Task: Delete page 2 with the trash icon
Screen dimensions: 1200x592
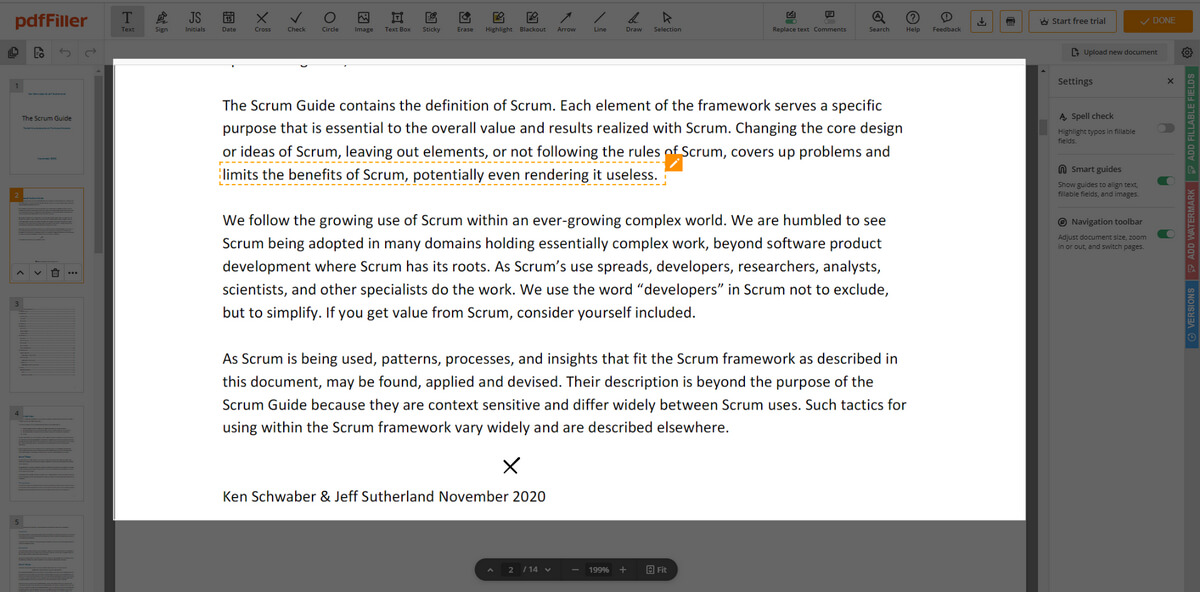Action: tap(56, 273)
